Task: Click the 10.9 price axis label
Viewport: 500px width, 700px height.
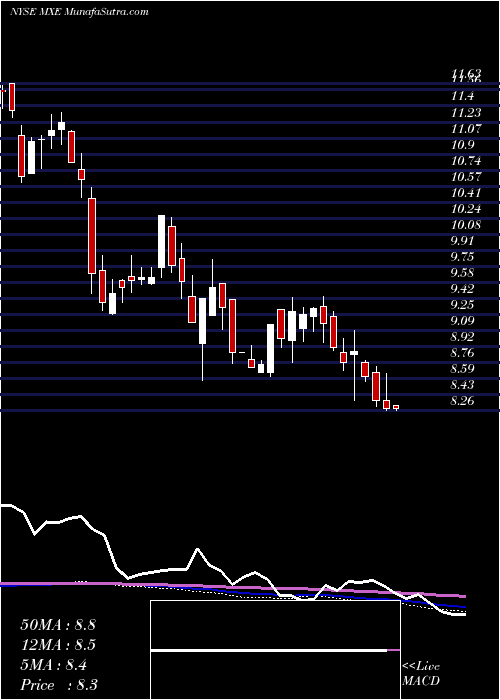Action: 462,145
